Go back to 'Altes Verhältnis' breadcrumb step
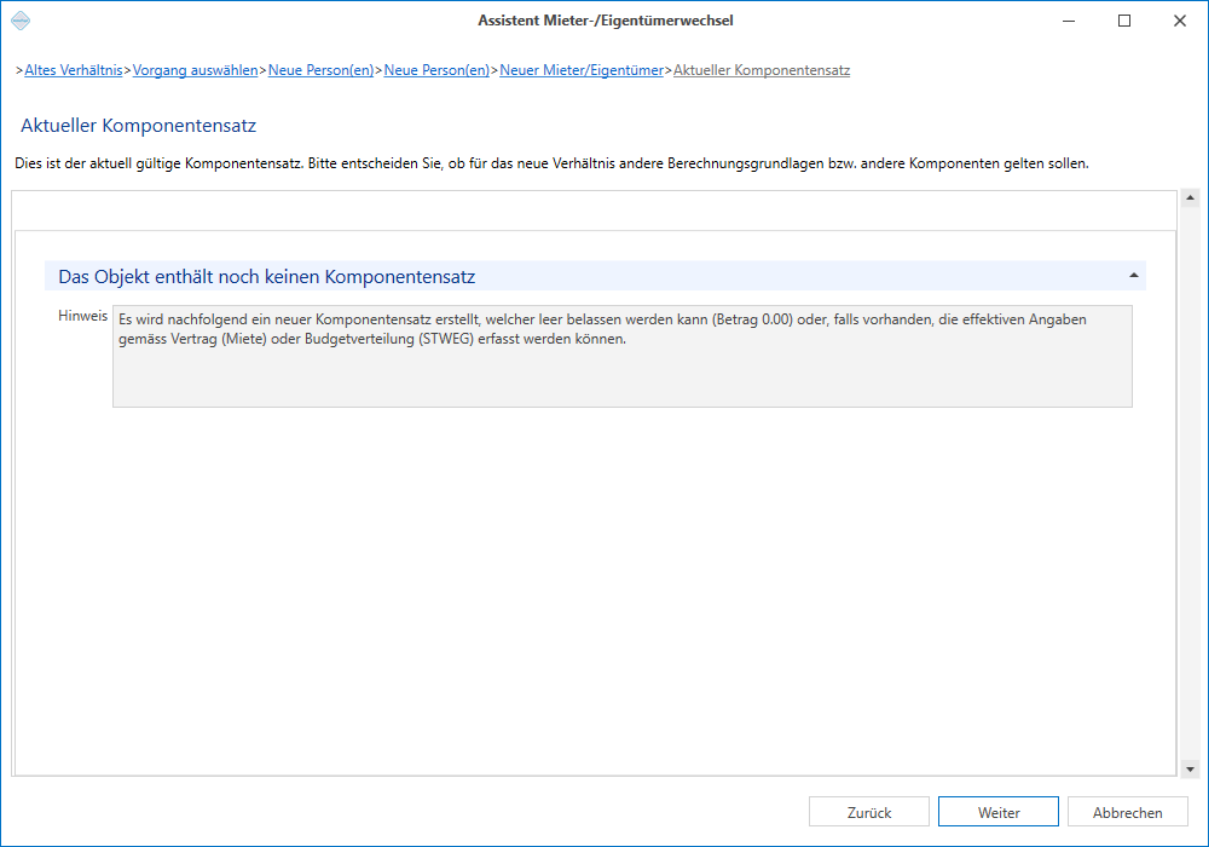This screenshot has width=1209, height=847. point(73,71)
